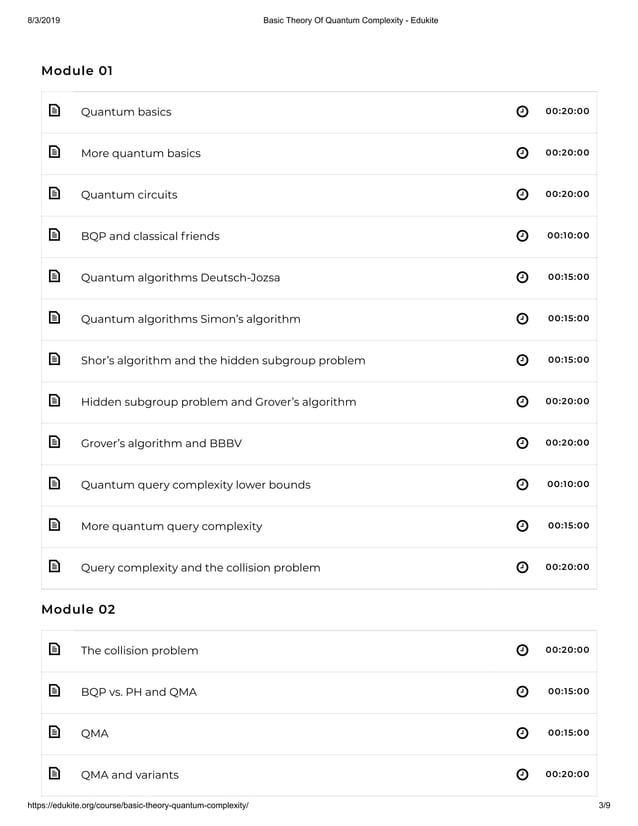This screenshot has height=826, width=638.
Task: Select the QMA lesson title
Action: click(94, 733)
